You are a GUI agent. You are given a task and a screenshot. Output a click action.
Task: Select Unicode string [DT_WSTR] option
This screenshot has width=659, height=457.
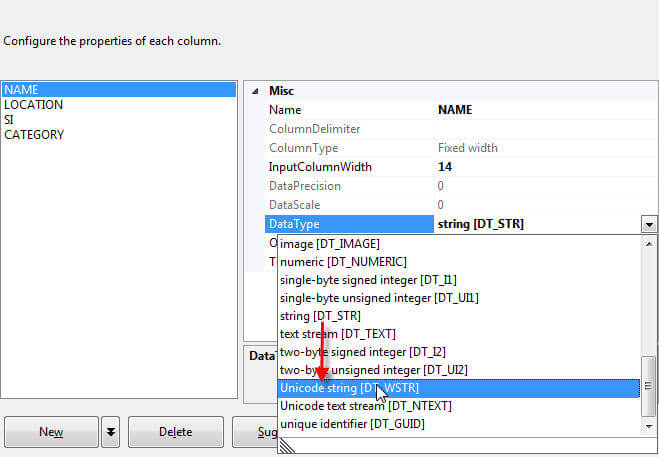click(x=347, y=388)
